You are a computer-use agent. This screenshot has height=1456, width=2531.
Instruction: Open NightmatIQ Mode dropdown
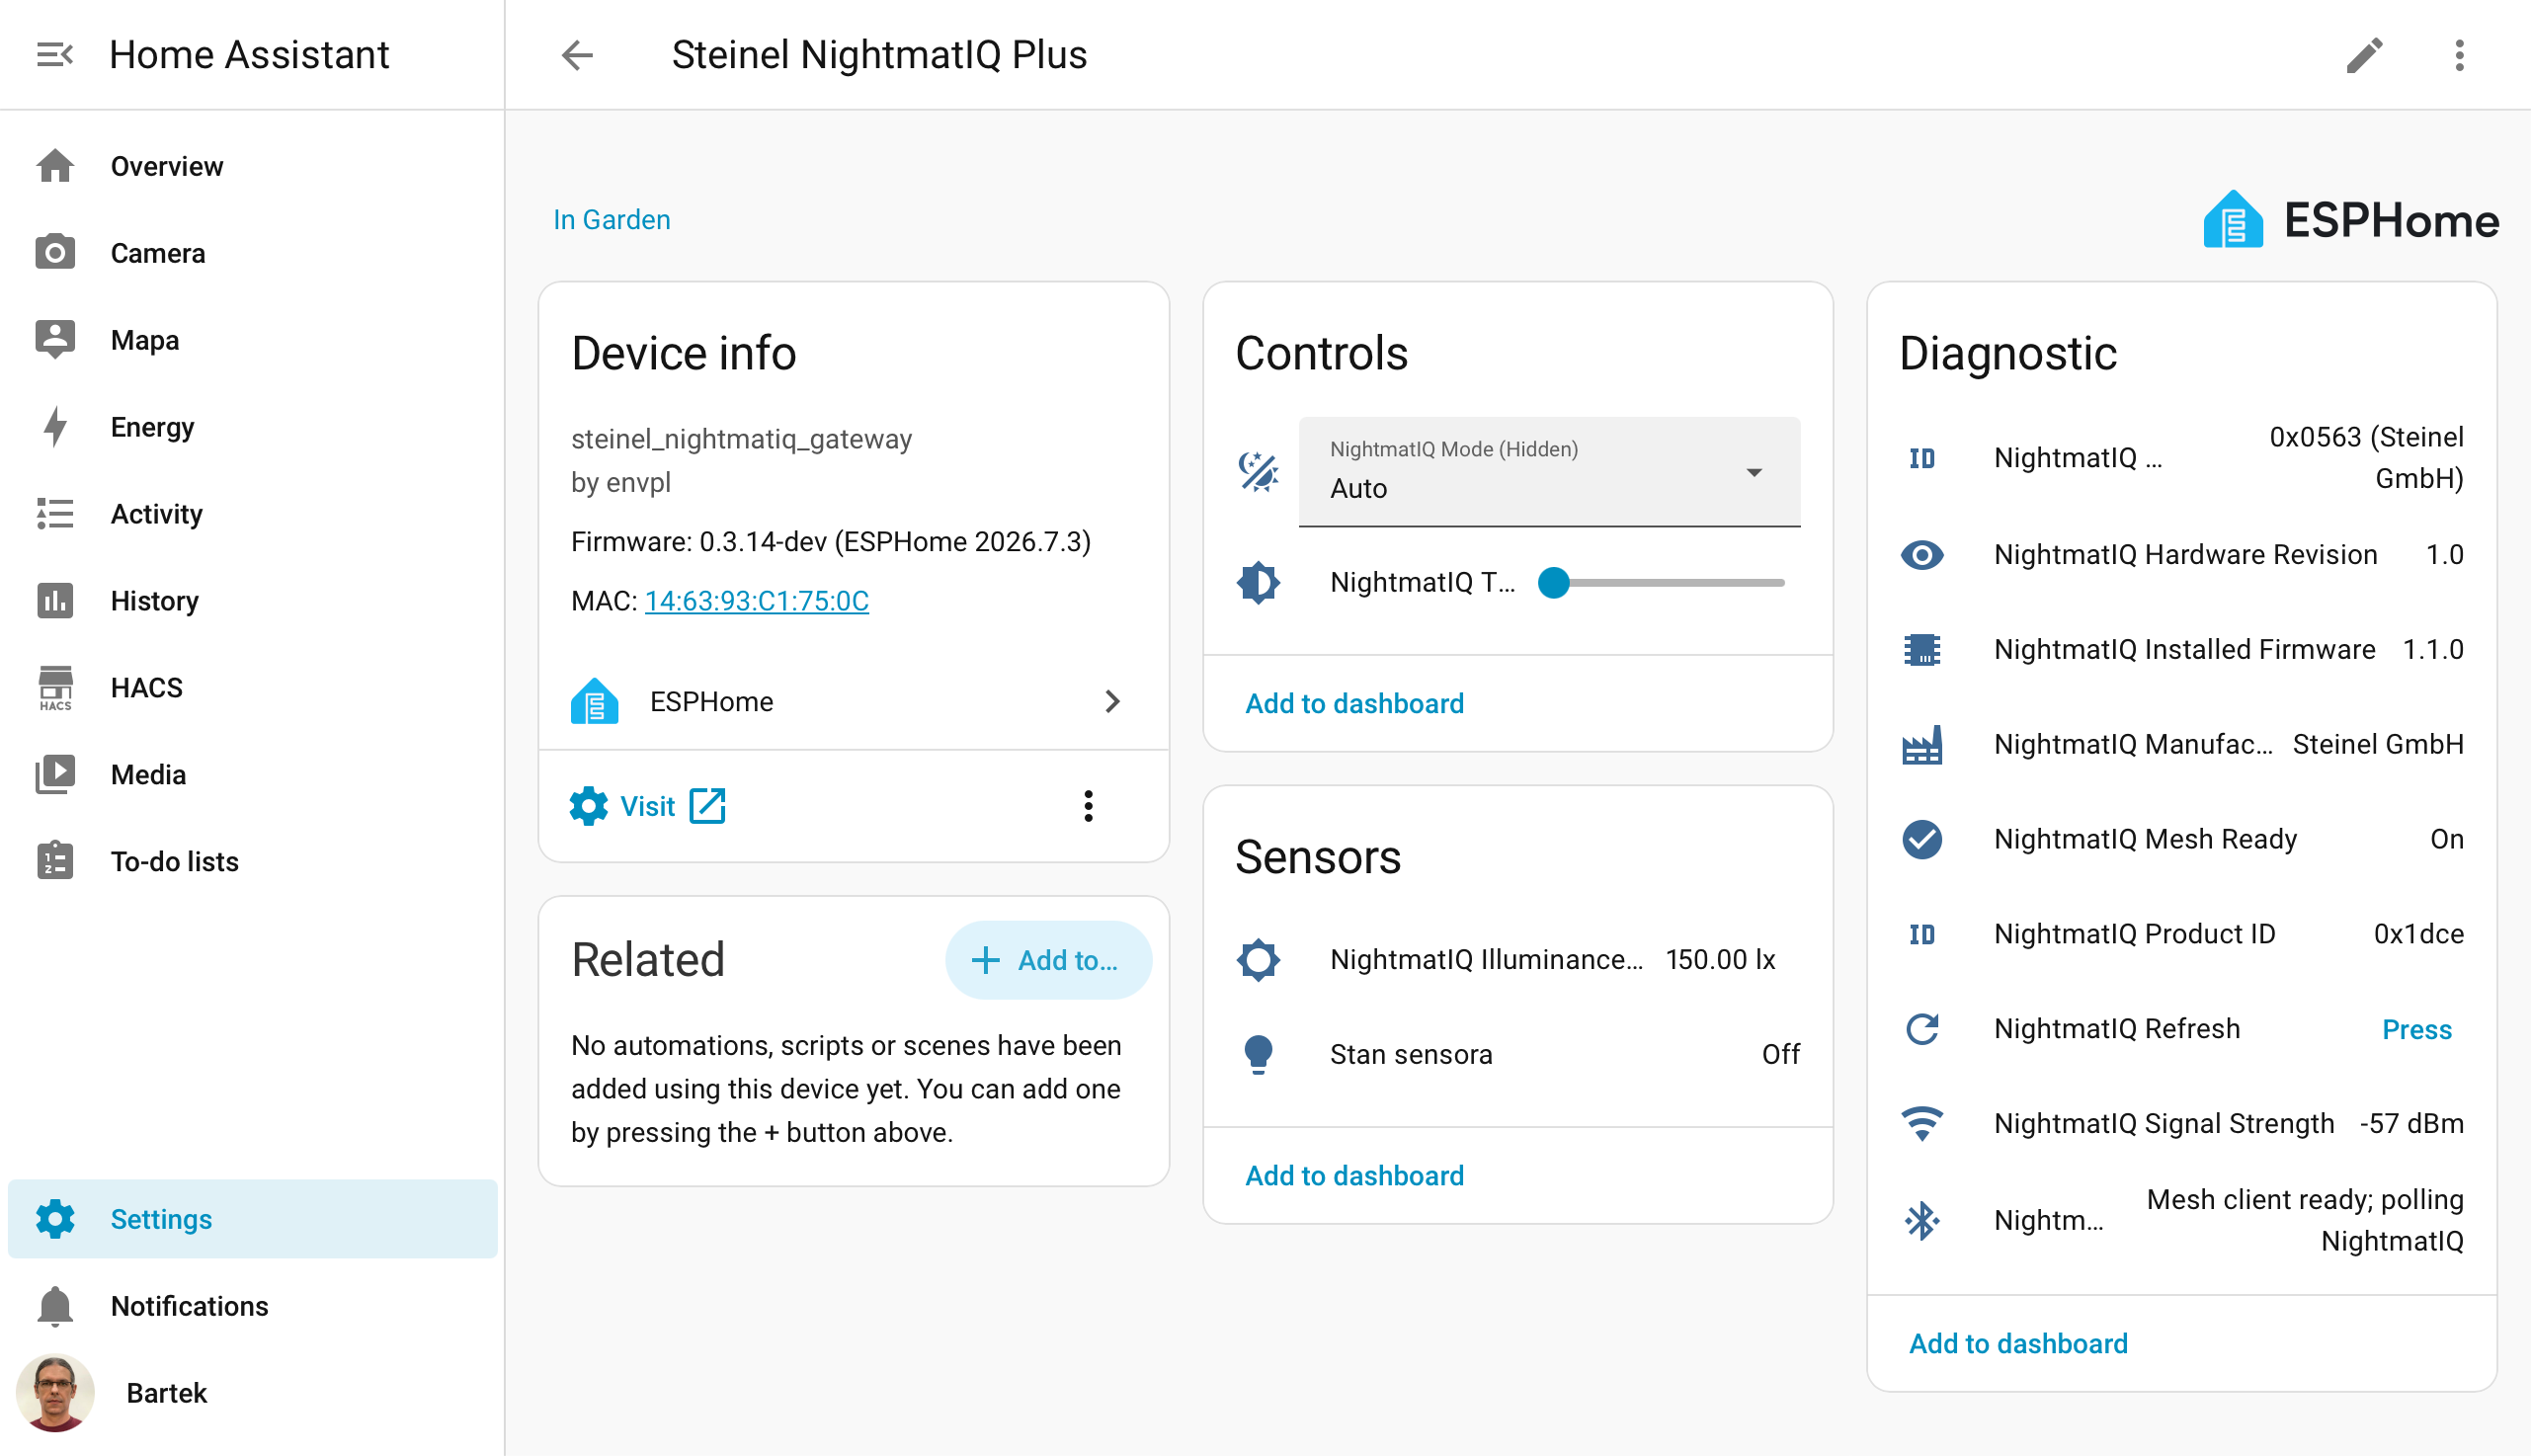[x=1549, y=472]
